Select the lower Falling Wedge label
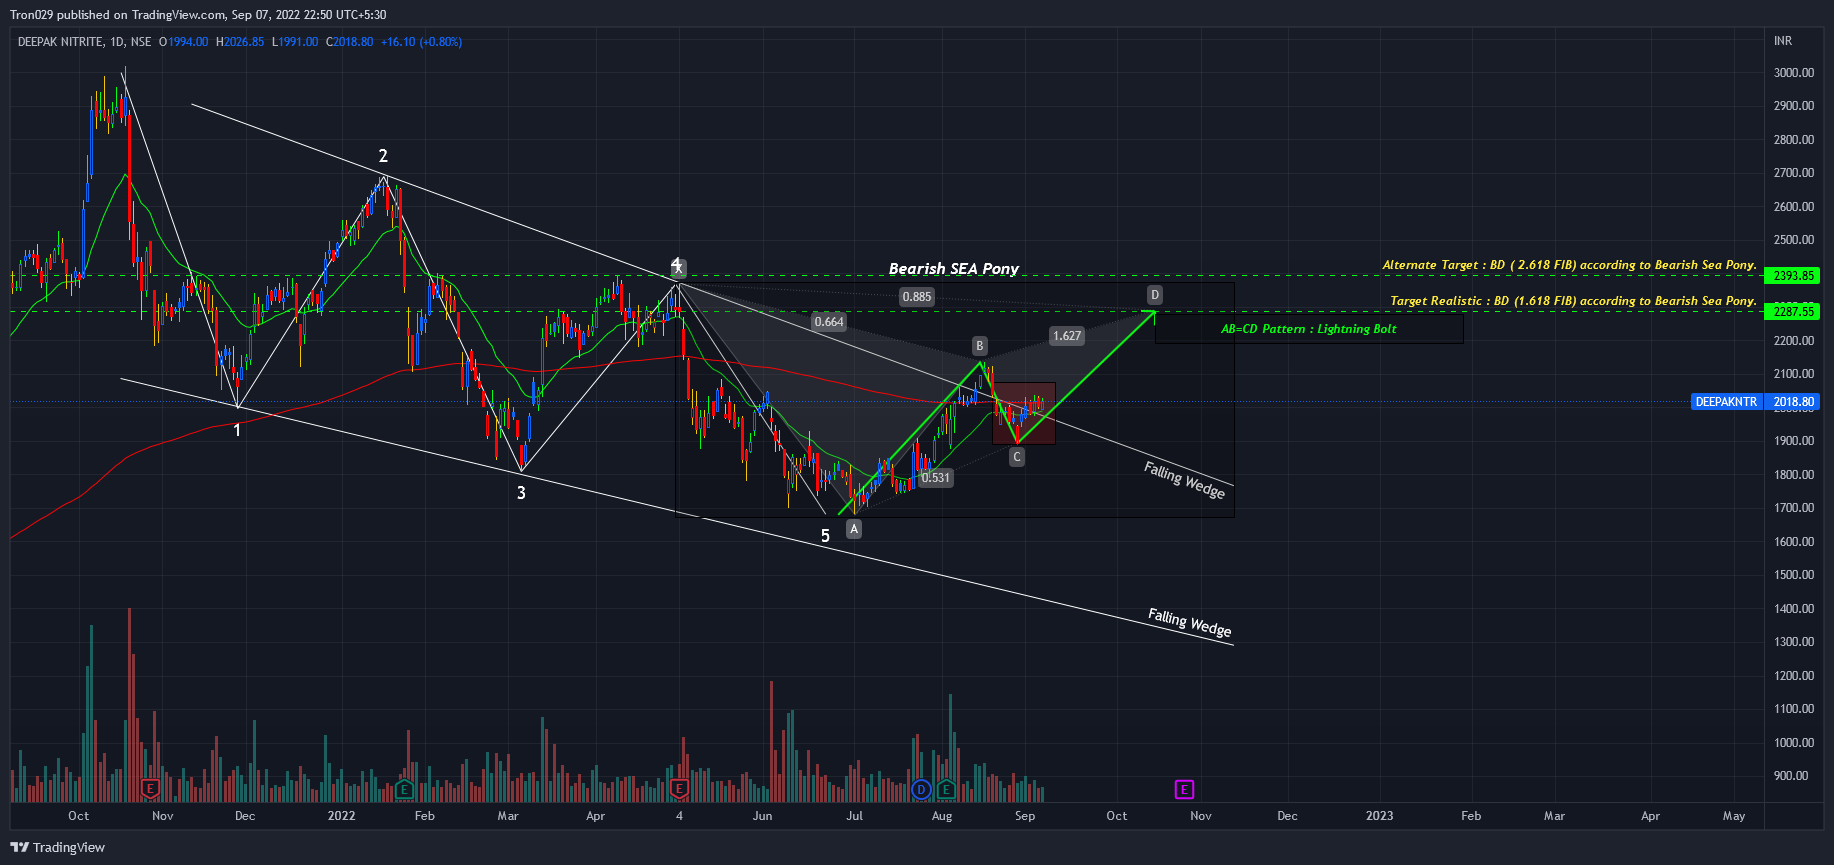1834x865 pixels. [1190, 623]
